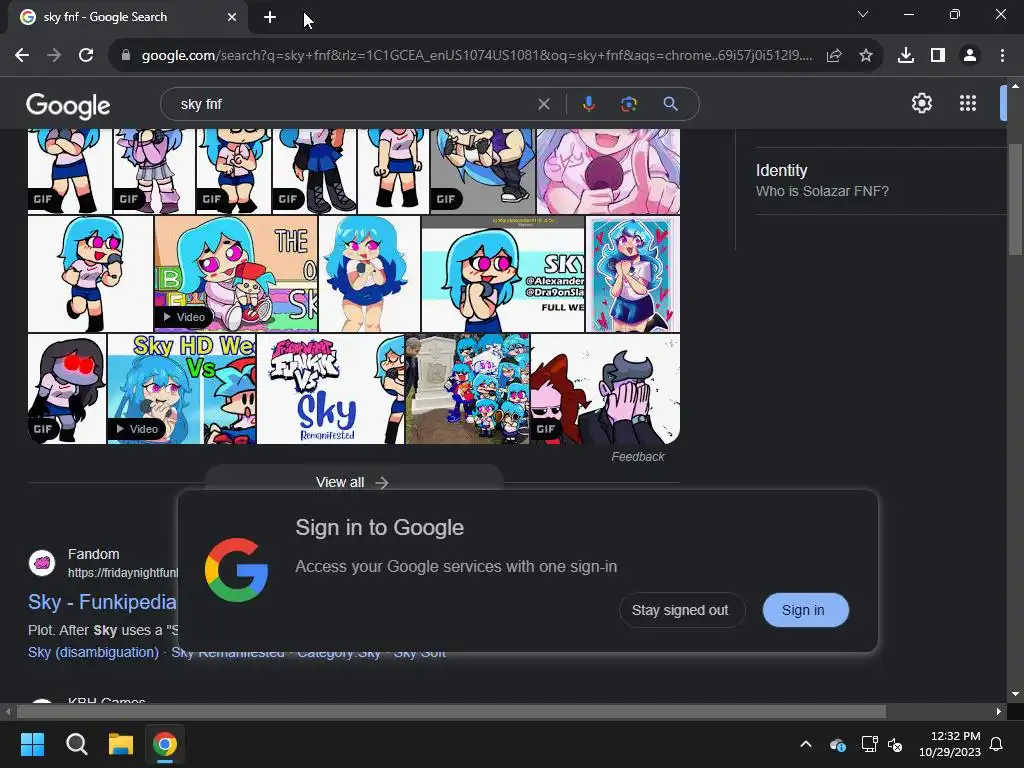Click the horizontal scrollbar right arrow
The height and width of the screenshot is (768, 1024).
tap(999, 711)
